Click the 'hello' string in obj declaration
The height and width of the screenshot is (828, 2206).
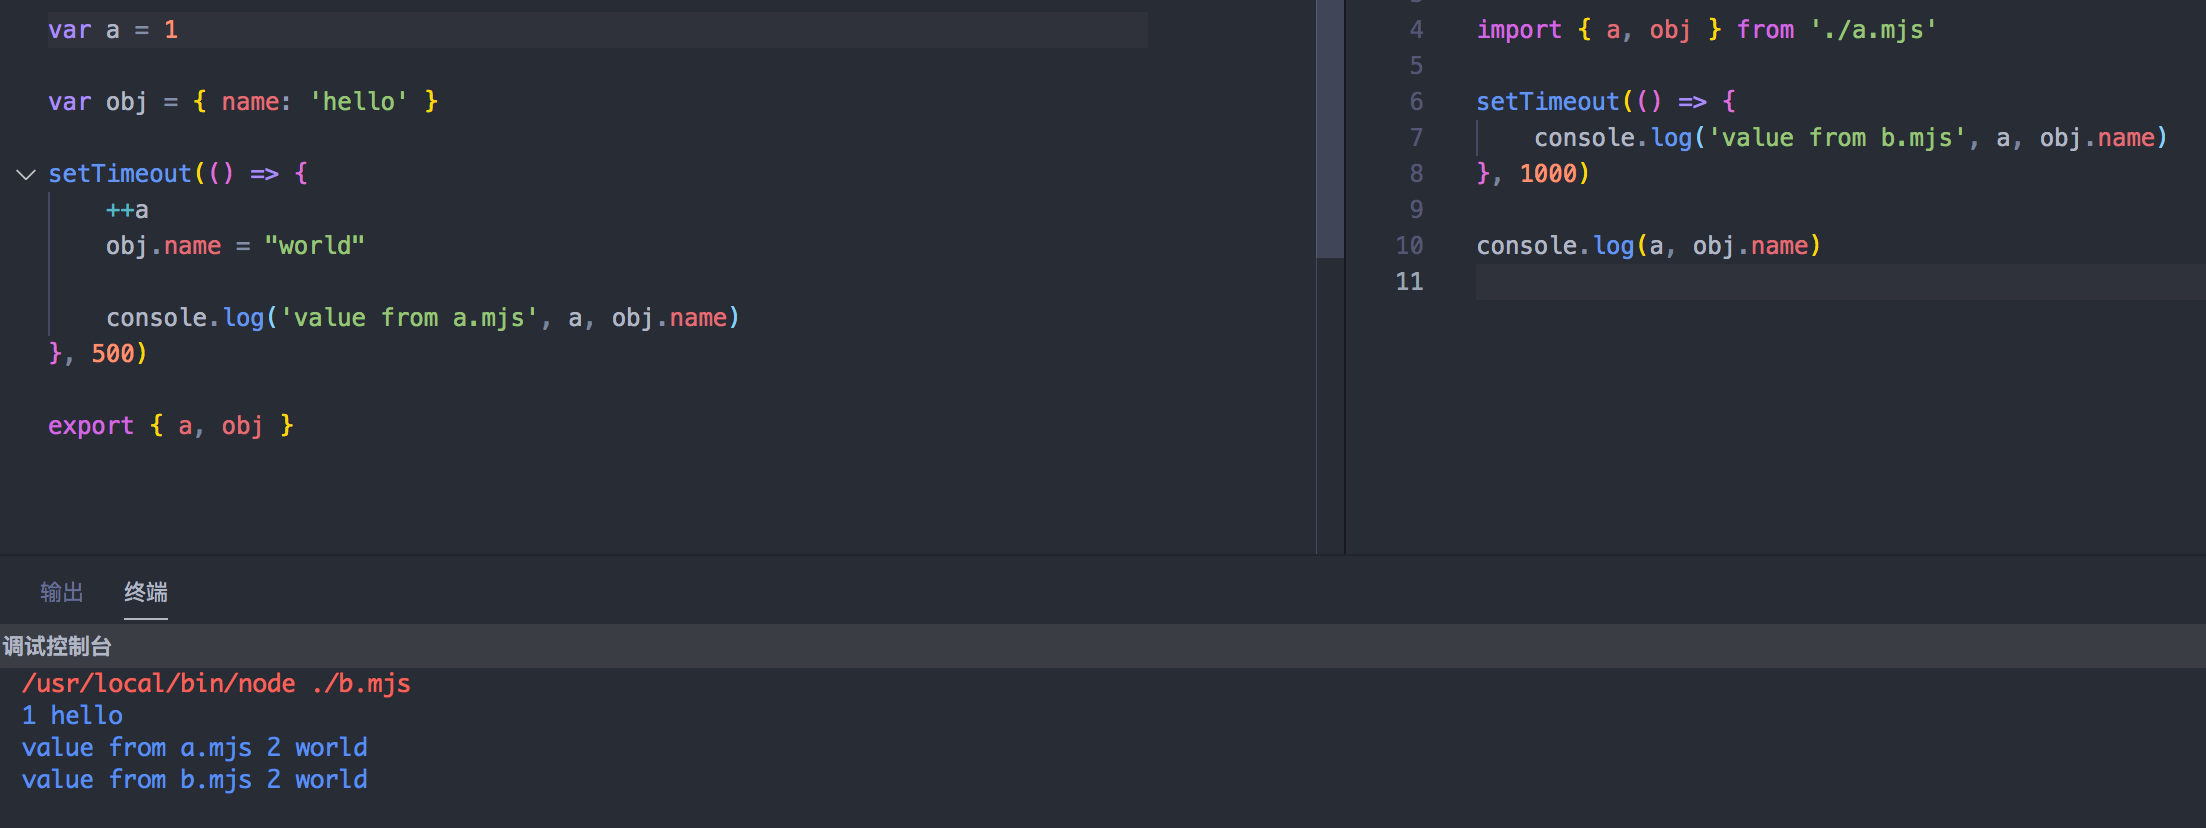(359, 102)
